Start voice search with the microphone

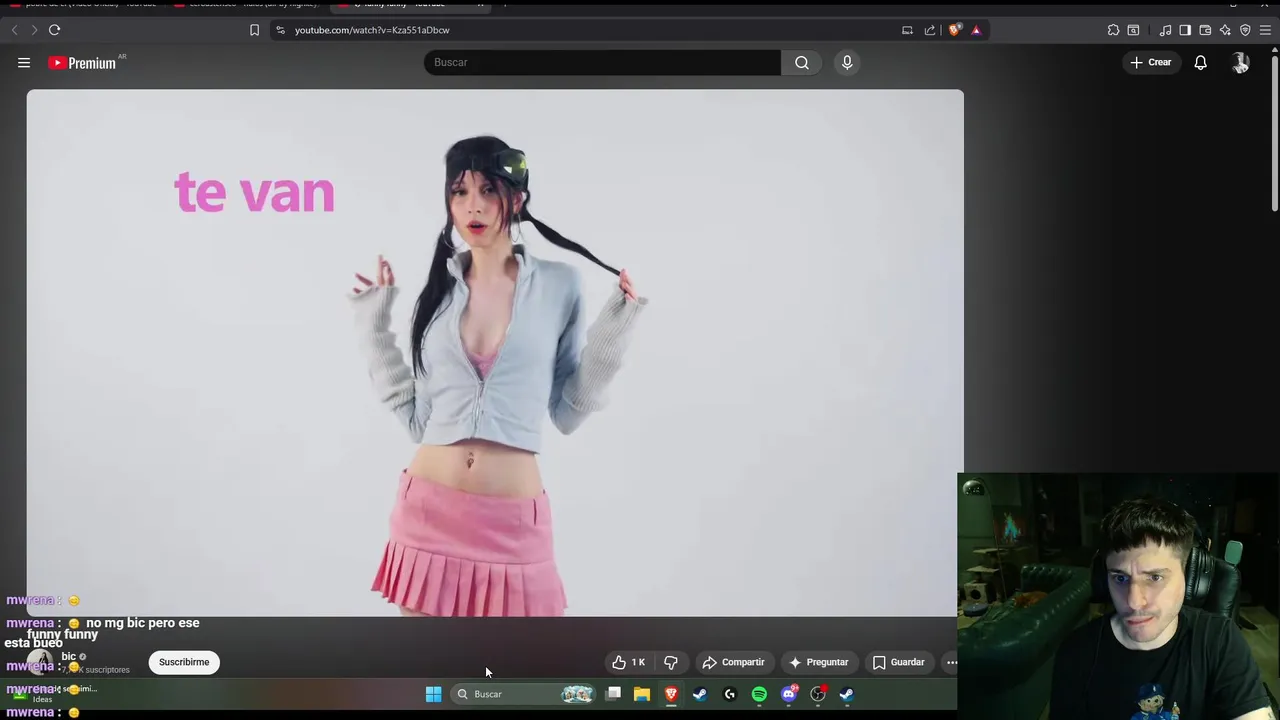coord(847,62)
